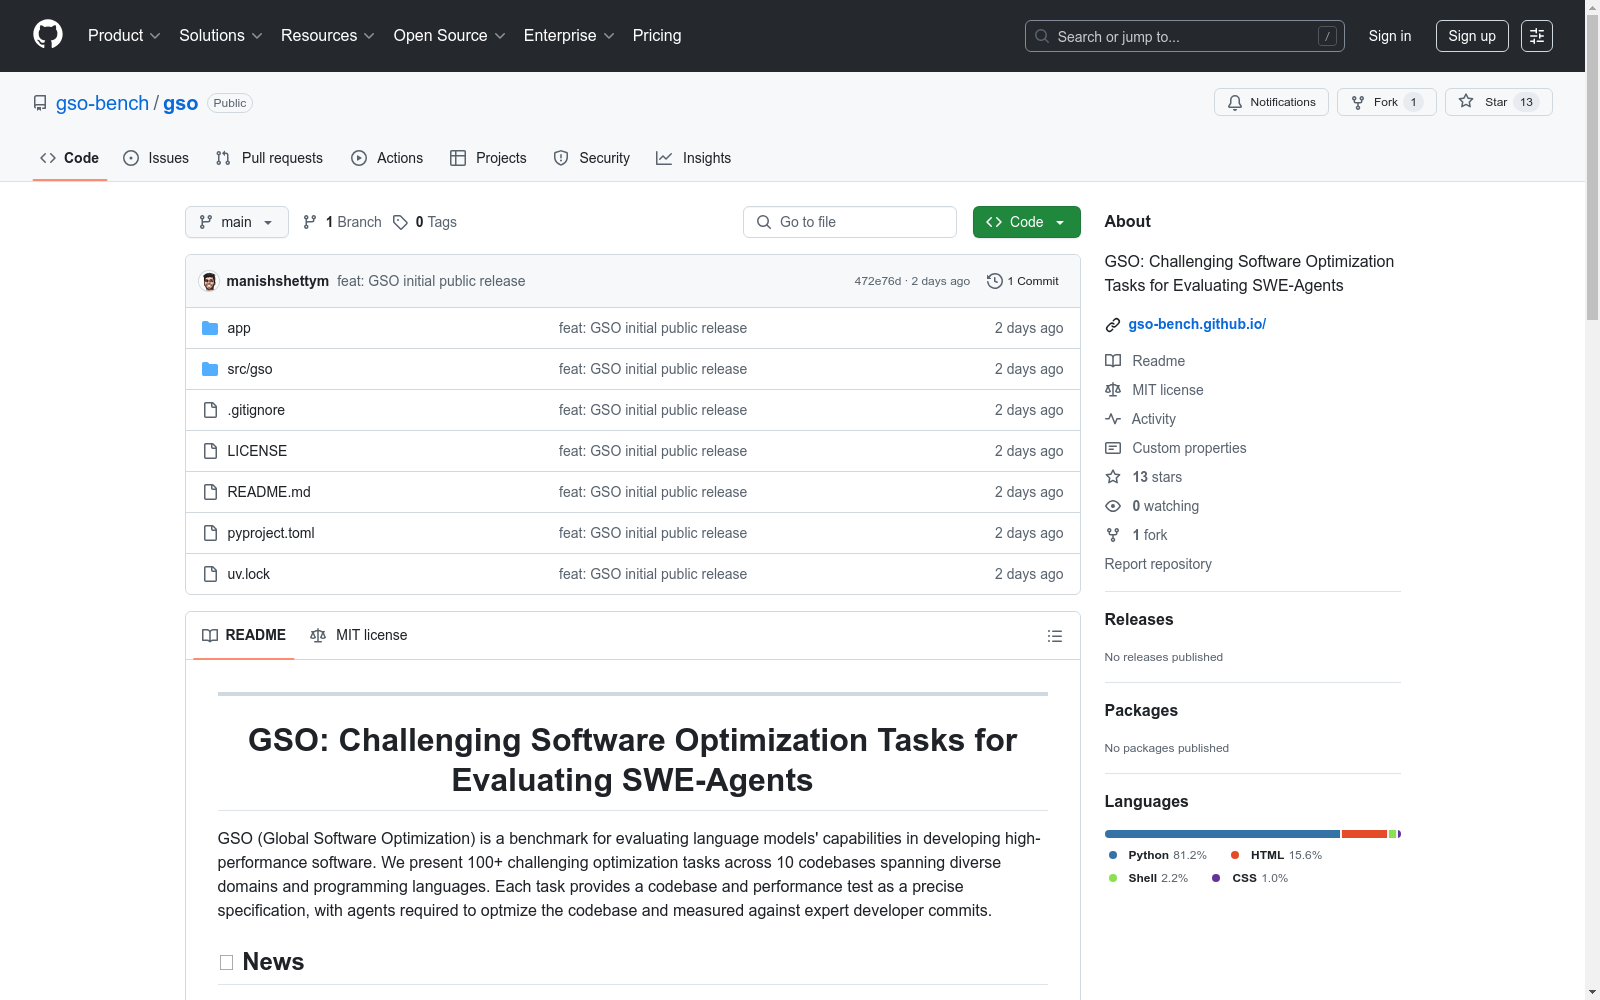Open the Security tab
Viewport: 1600px width, 1000px height.
(592, 158)
